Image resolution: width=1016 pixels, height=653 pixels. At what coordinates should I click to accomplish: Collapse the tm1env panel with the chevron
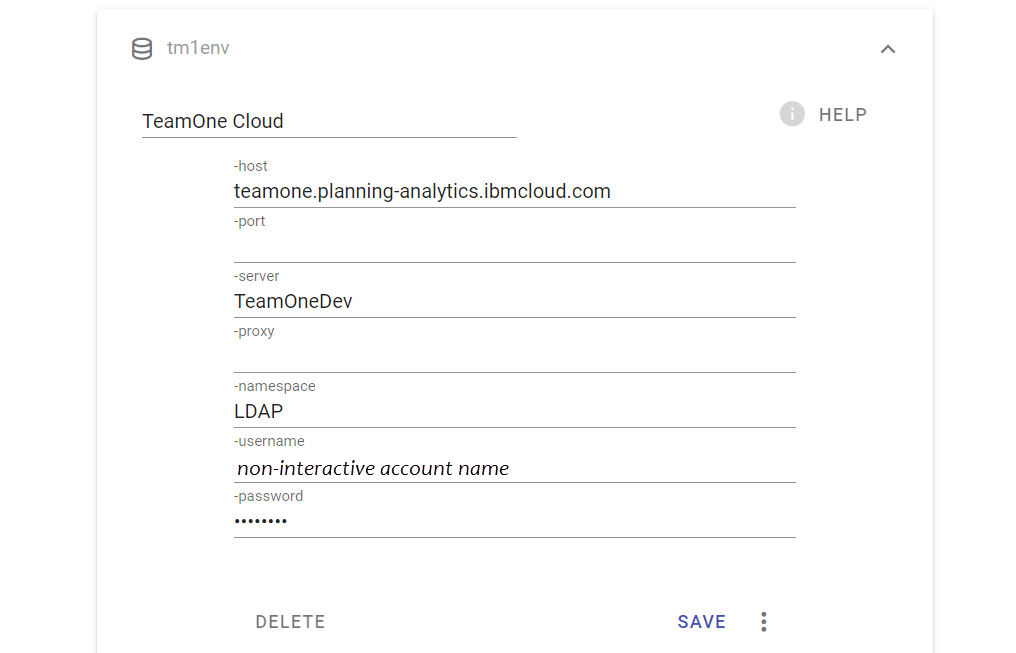888,49
